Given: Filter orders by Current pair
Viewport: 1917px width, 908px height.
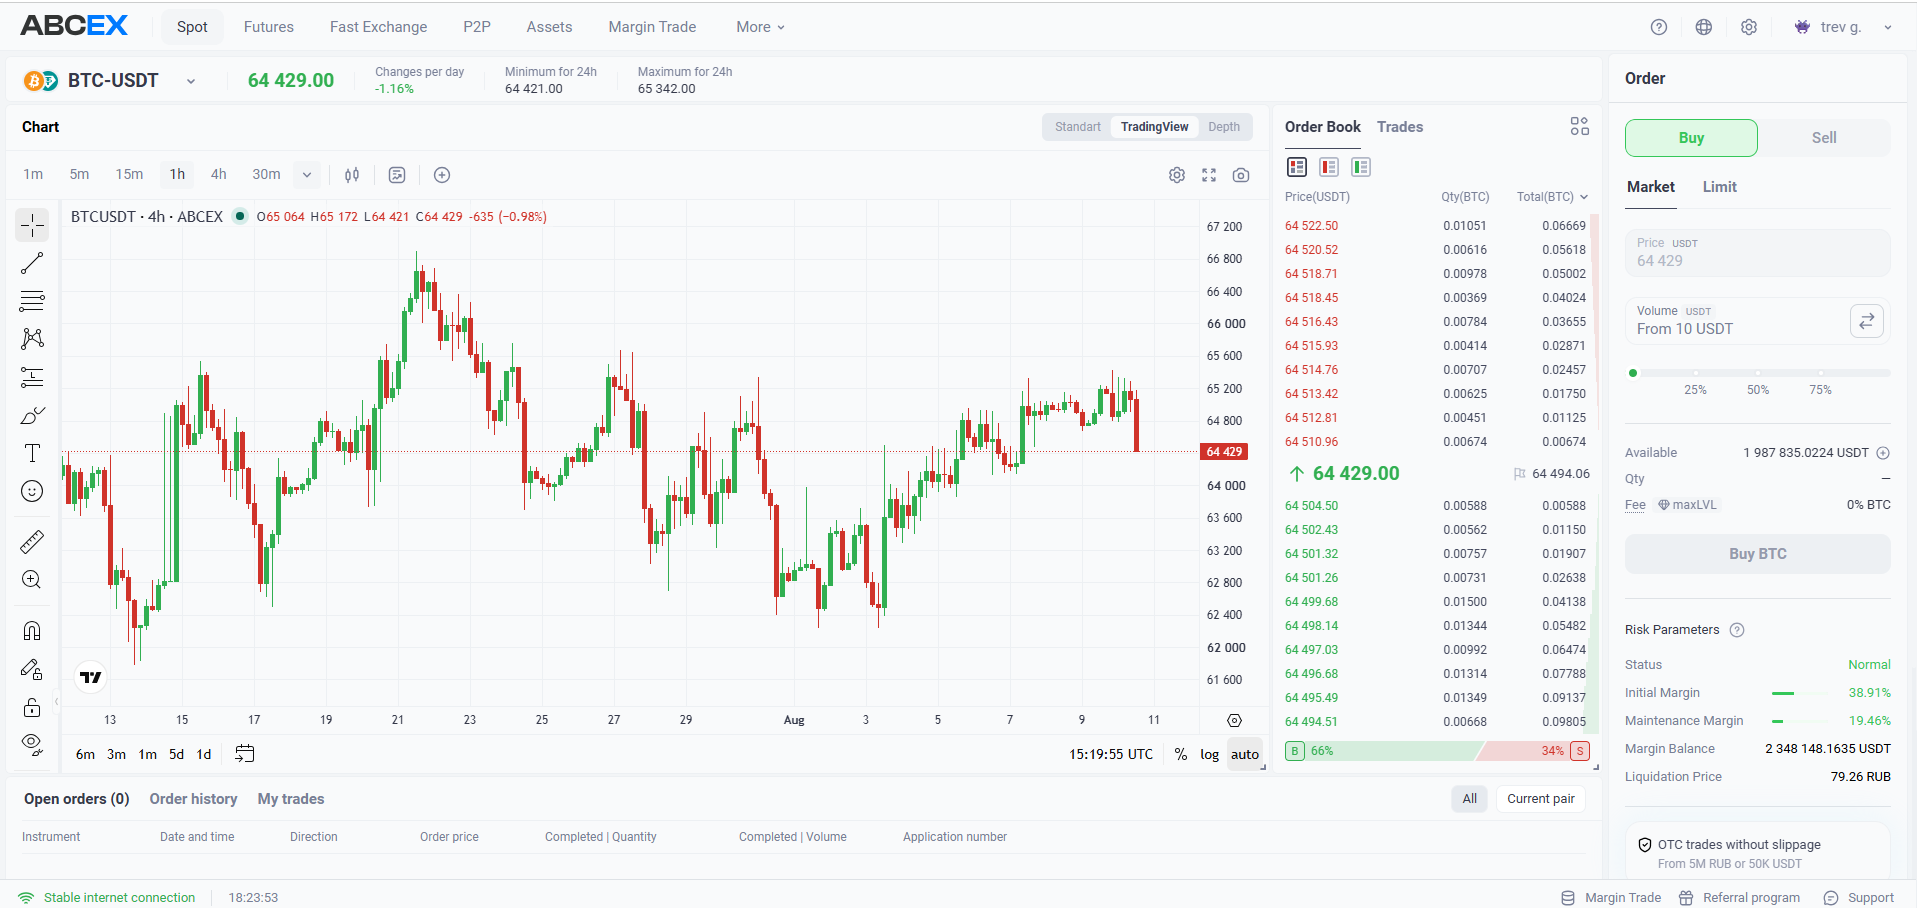Looking at the screenshot, I should (x=1541, y=799).
